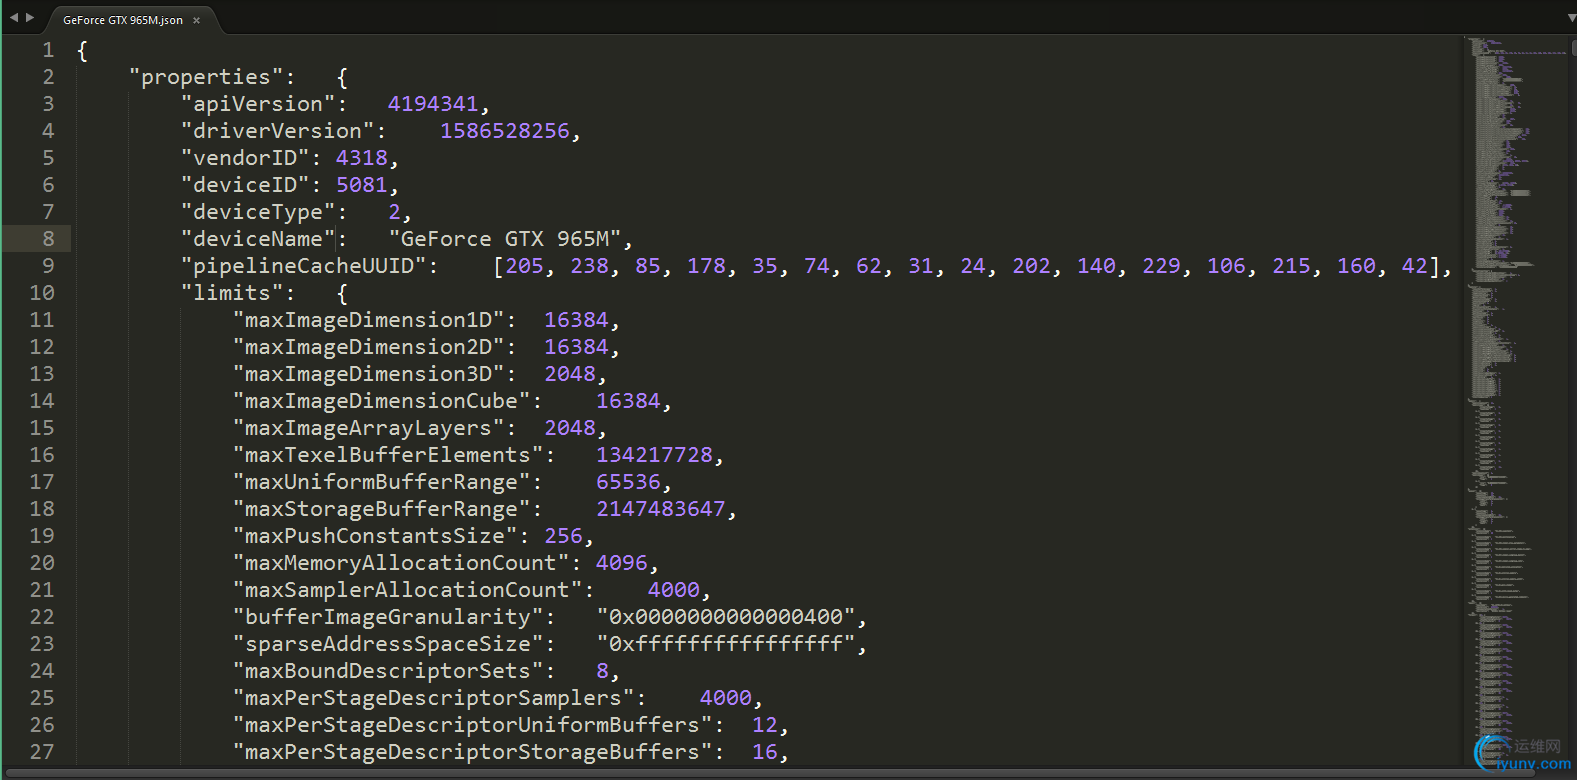The height and width of the screenshot is (780, 1577).
Task: Click the "GeForce GTX 965M" string value
Action: pos(505,239)
